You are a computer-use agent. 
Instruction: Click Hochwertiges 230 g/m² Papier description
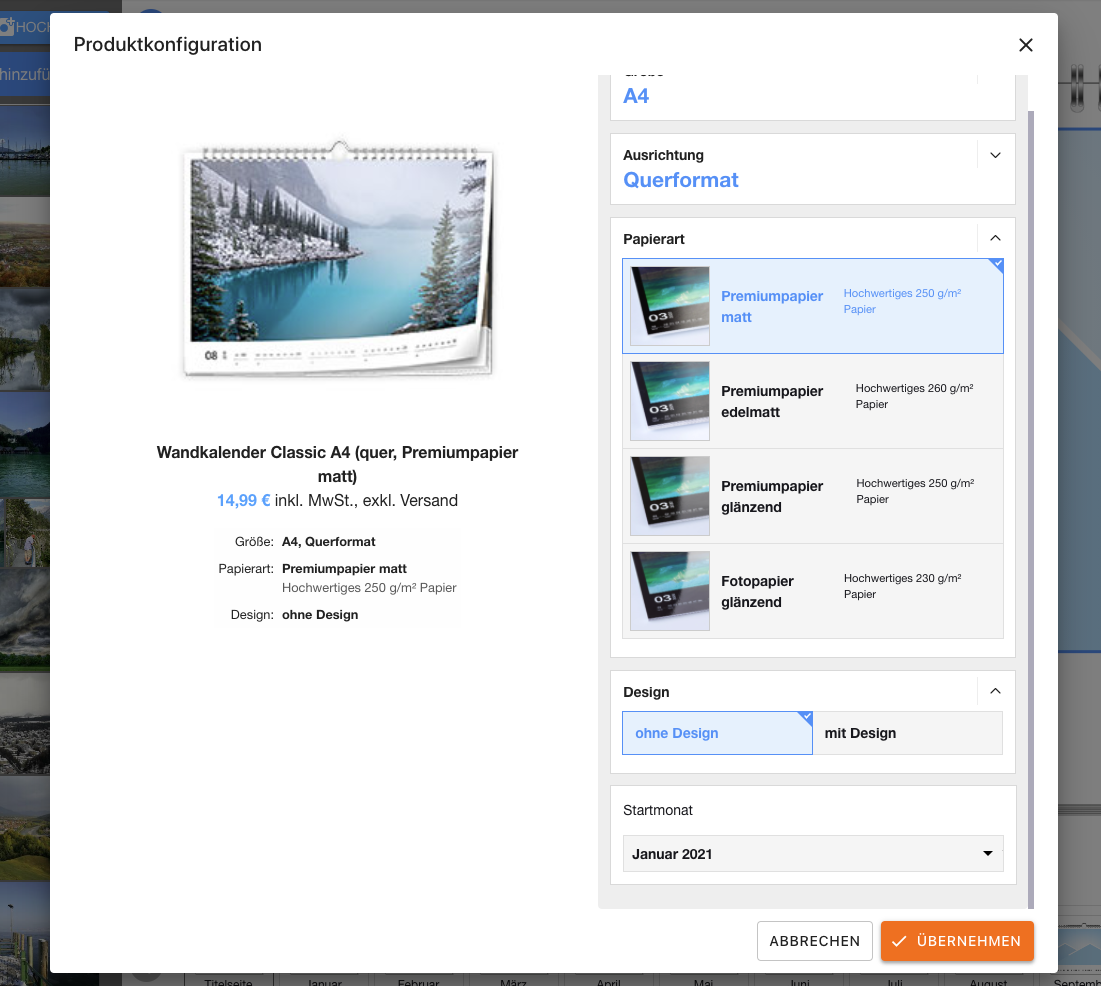coord(902,586)
